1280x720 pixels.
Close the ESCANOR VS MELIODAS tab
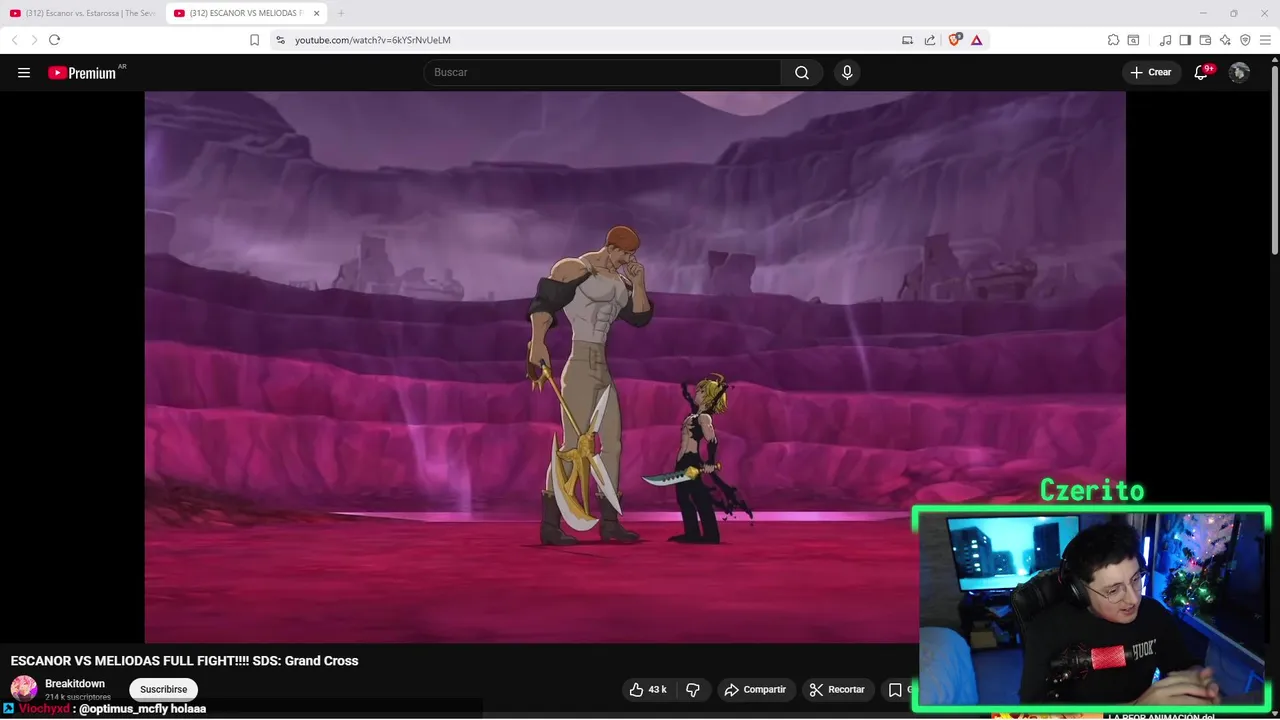tap(317, 13)
